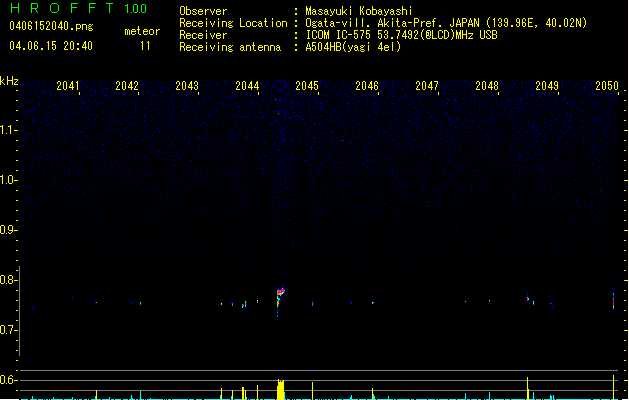Click the 0.6 kHz axis tick label
This screenshot has height=400, width=629.
[x=8, y=380]
